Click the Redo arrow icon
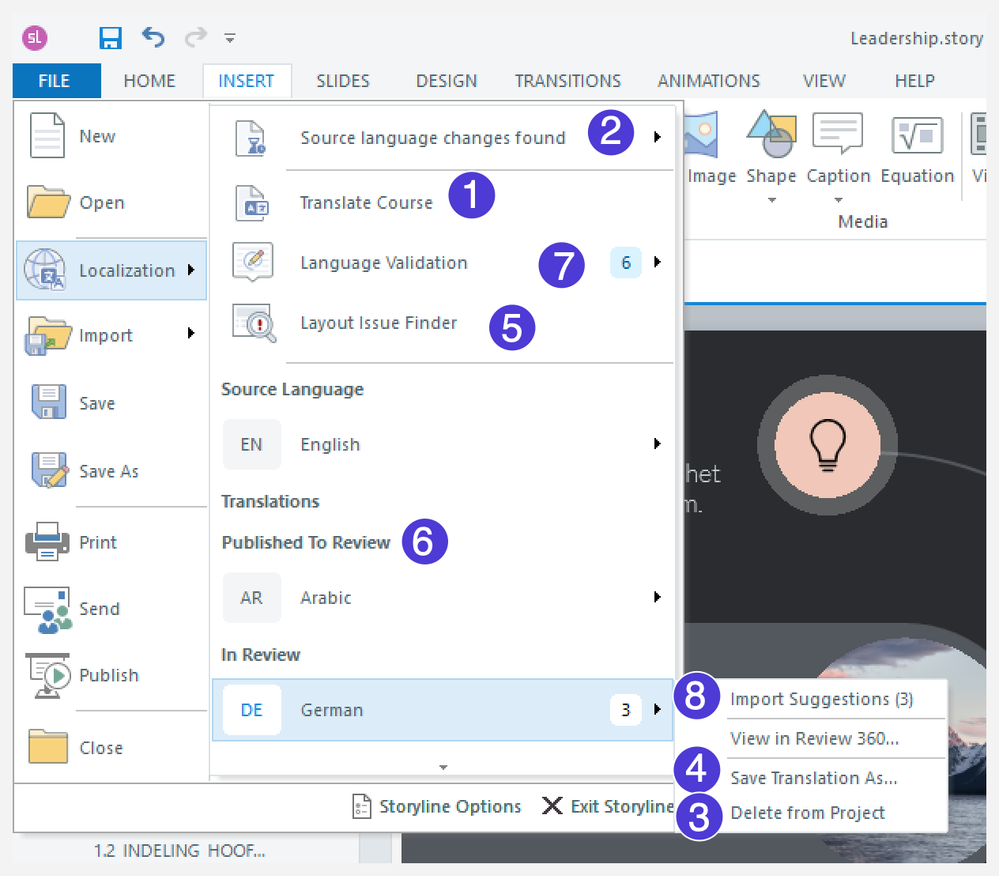 click(x=196, y=37)
